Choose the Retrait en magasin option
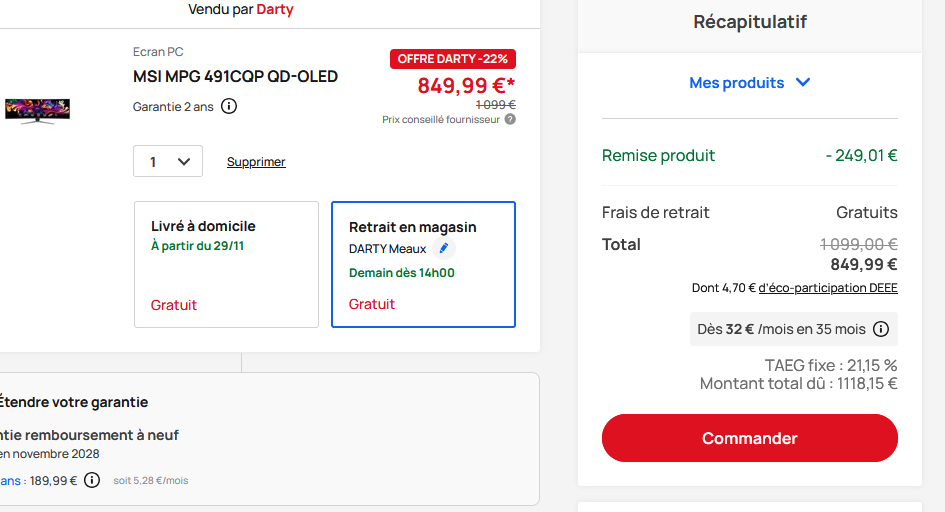945x512 pixels. [423, 264]
